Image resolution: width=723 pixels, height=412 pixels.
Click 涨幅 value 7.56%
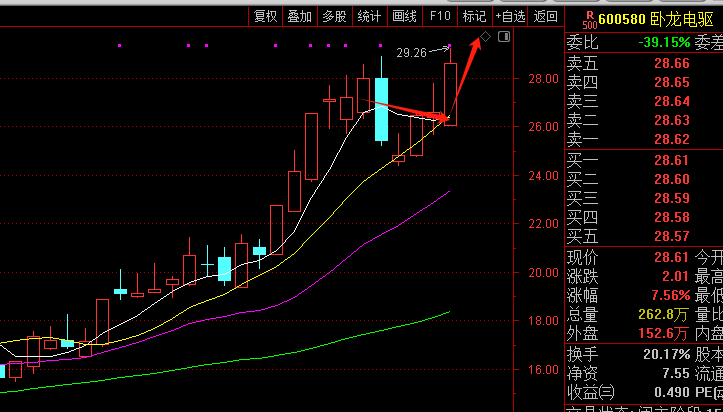(670, 295)
